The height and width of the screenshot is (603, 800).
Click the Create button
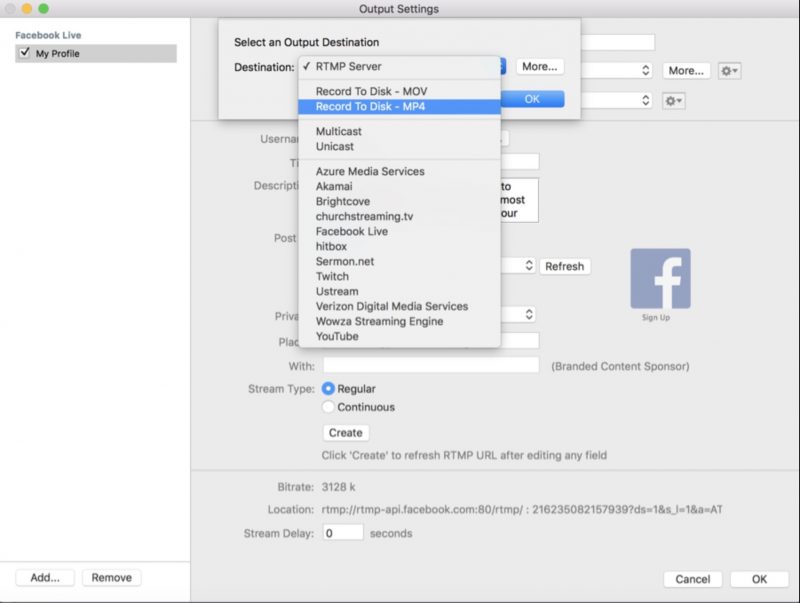tap(345, 433)
